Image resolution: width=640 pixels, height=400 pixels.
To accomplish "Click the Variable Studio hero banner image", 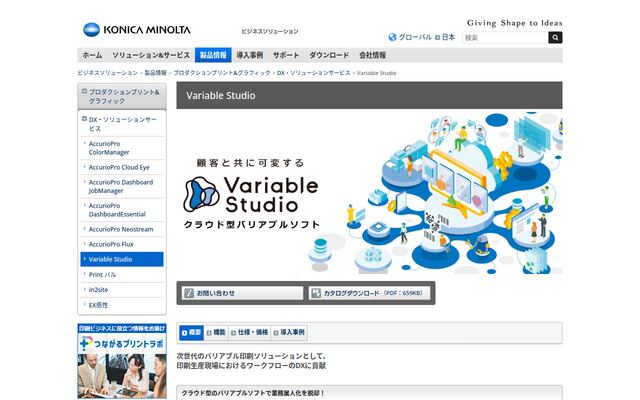I will pyautogui.click(x=369, y=193).
